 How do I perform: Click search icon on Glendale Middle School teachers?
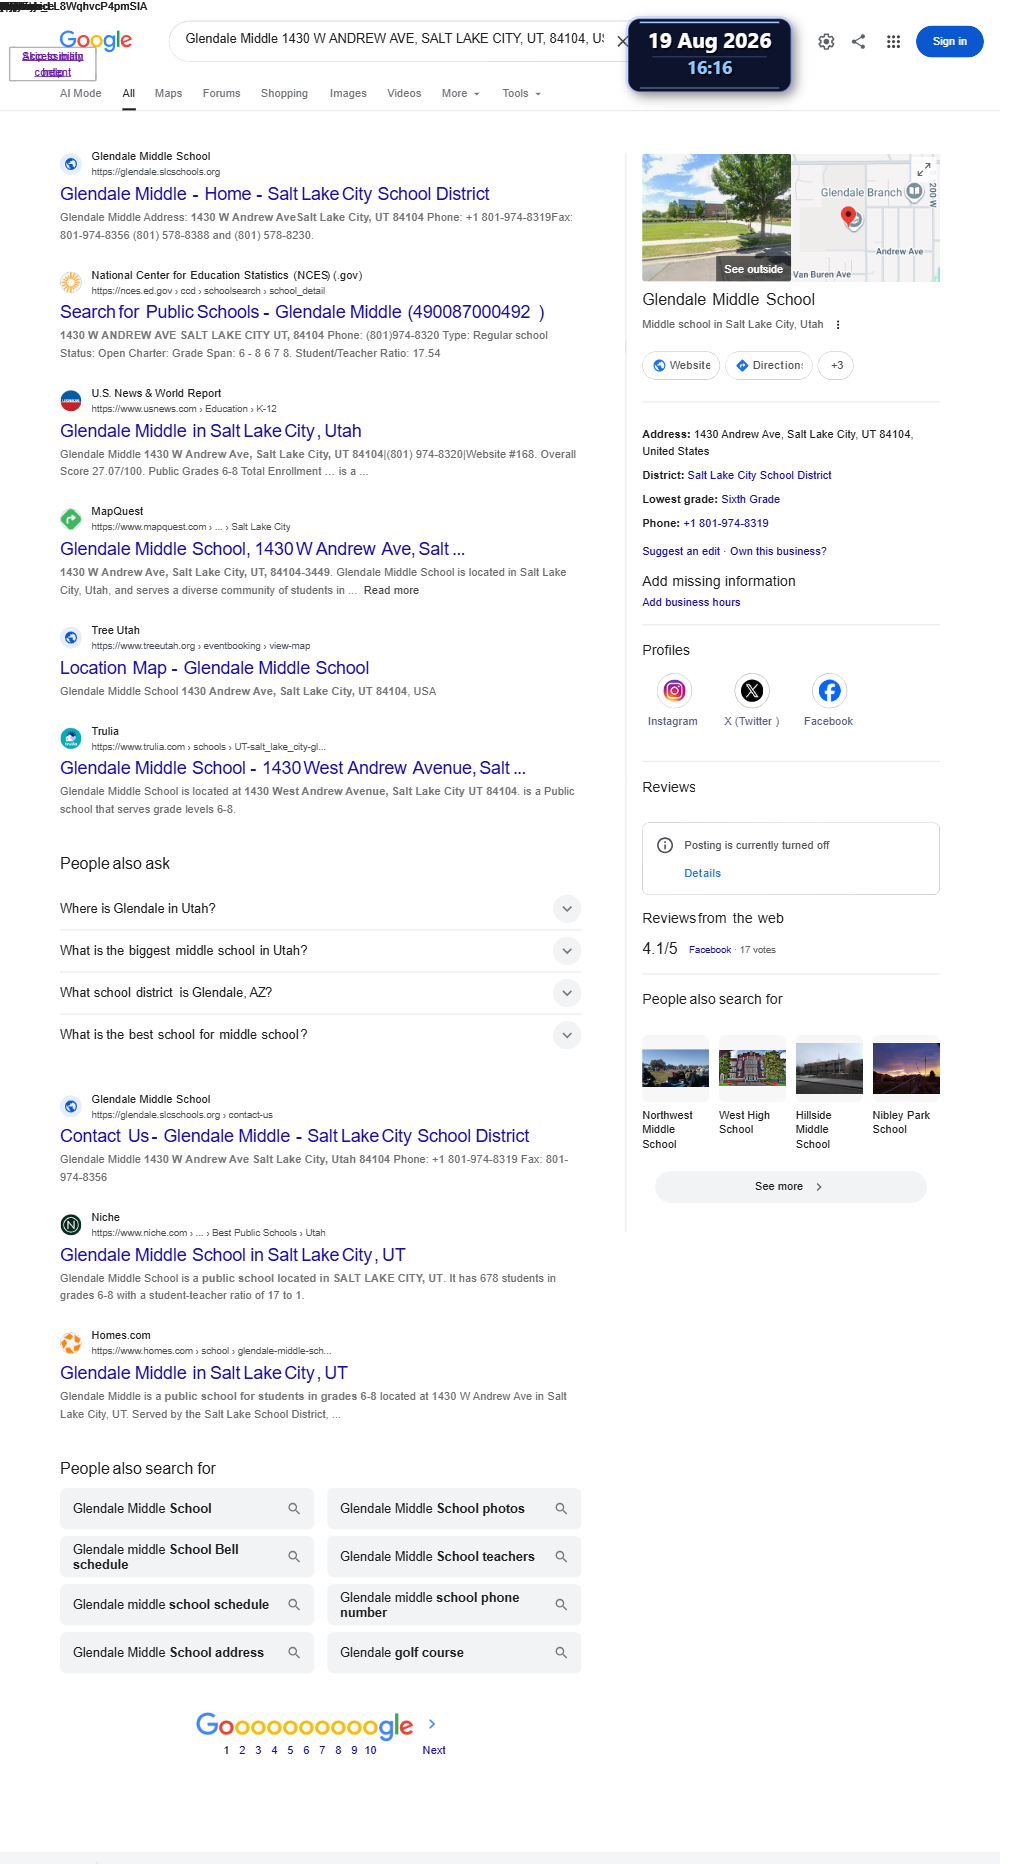[x=561, y=1557]
